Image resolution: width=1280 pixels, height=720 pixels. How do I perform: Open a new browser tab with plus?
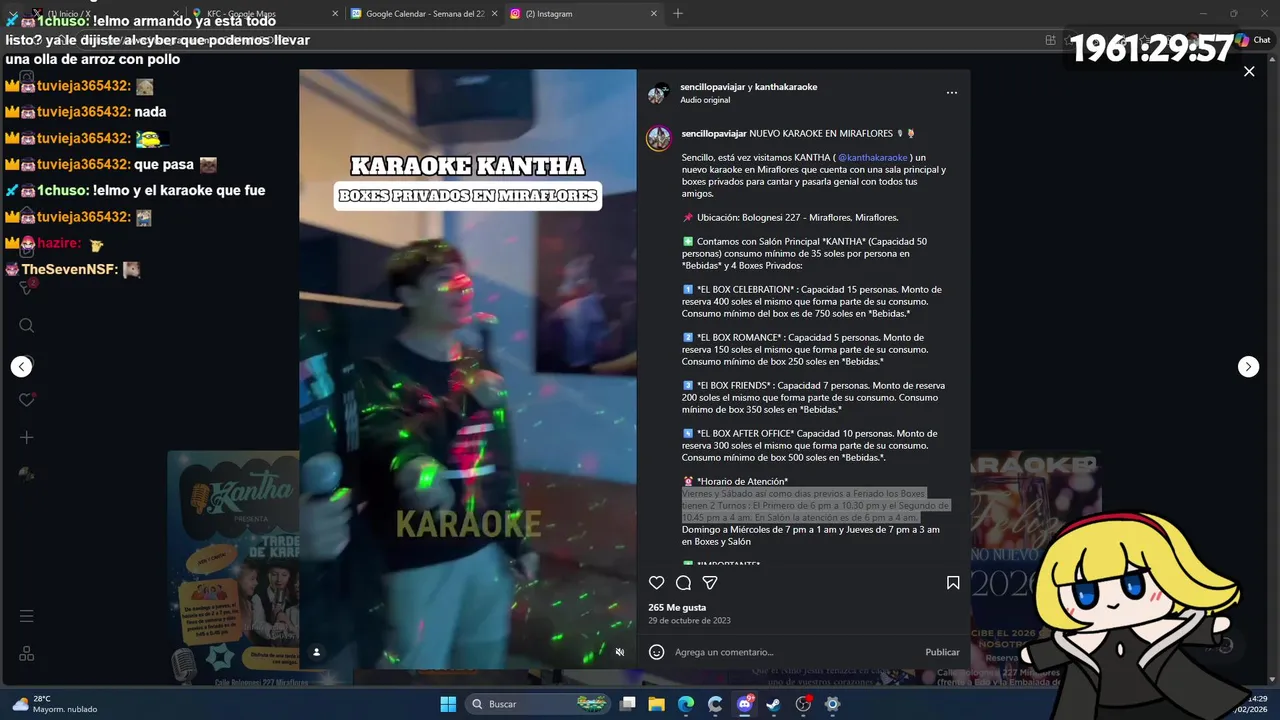[678, 13]
